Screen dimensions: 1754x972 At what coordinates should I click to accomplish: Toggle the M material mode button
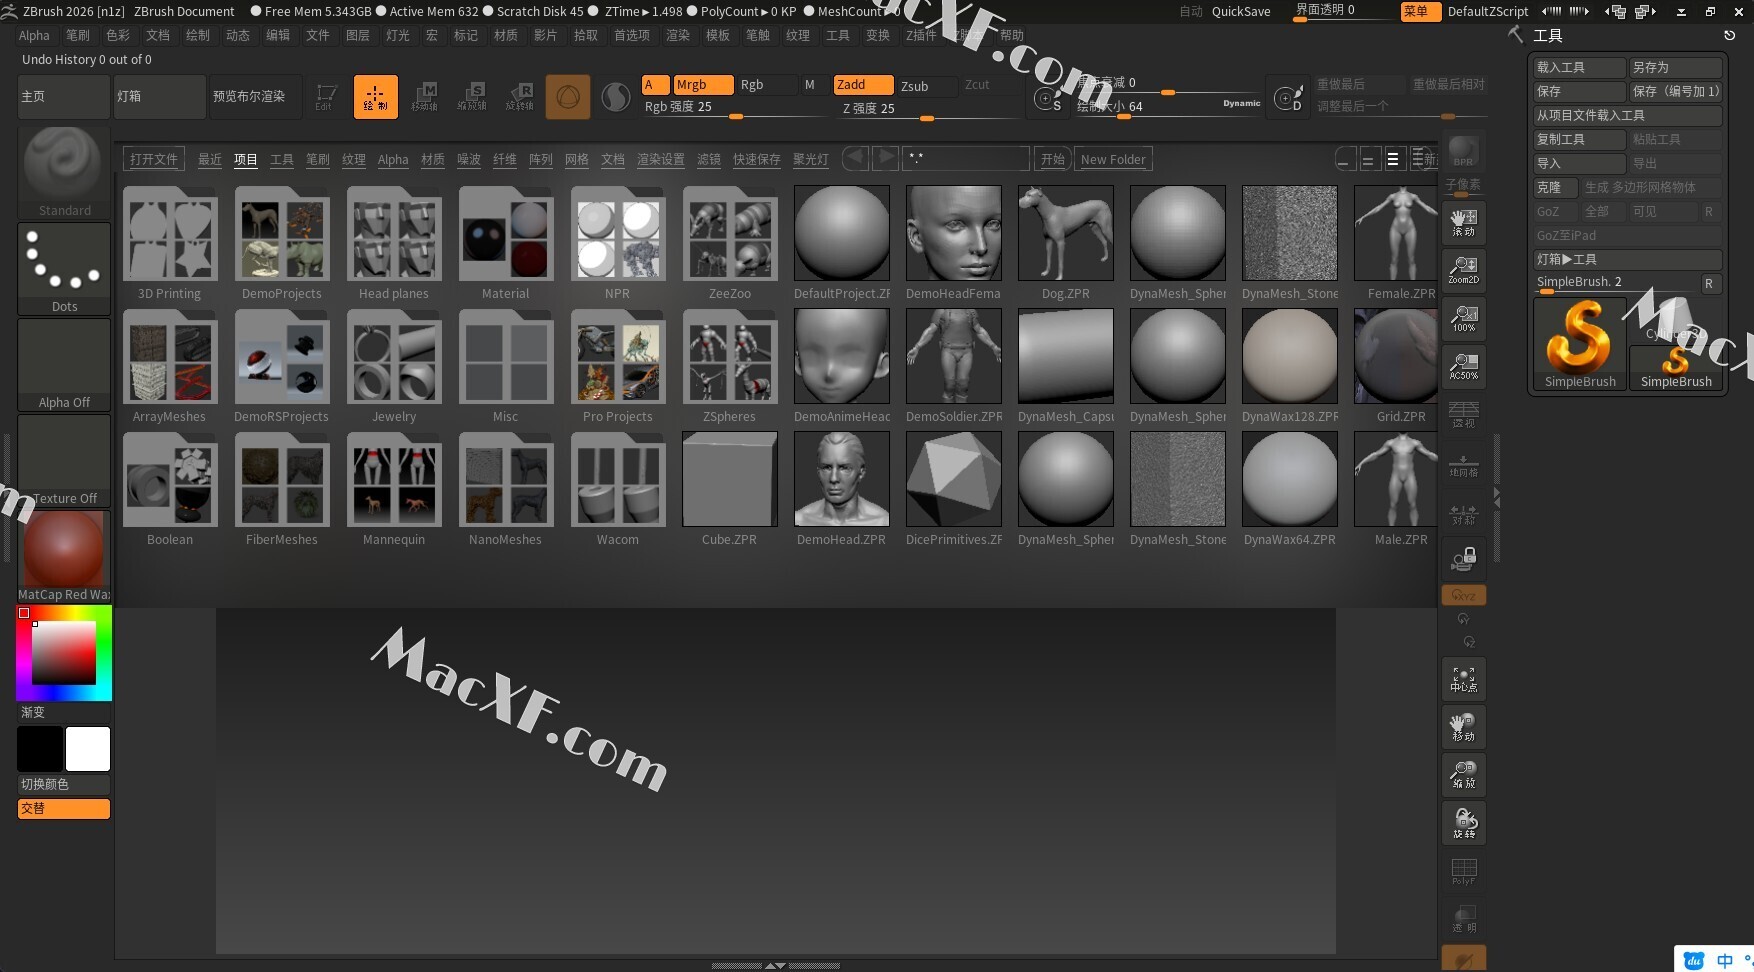coord(810,85)
